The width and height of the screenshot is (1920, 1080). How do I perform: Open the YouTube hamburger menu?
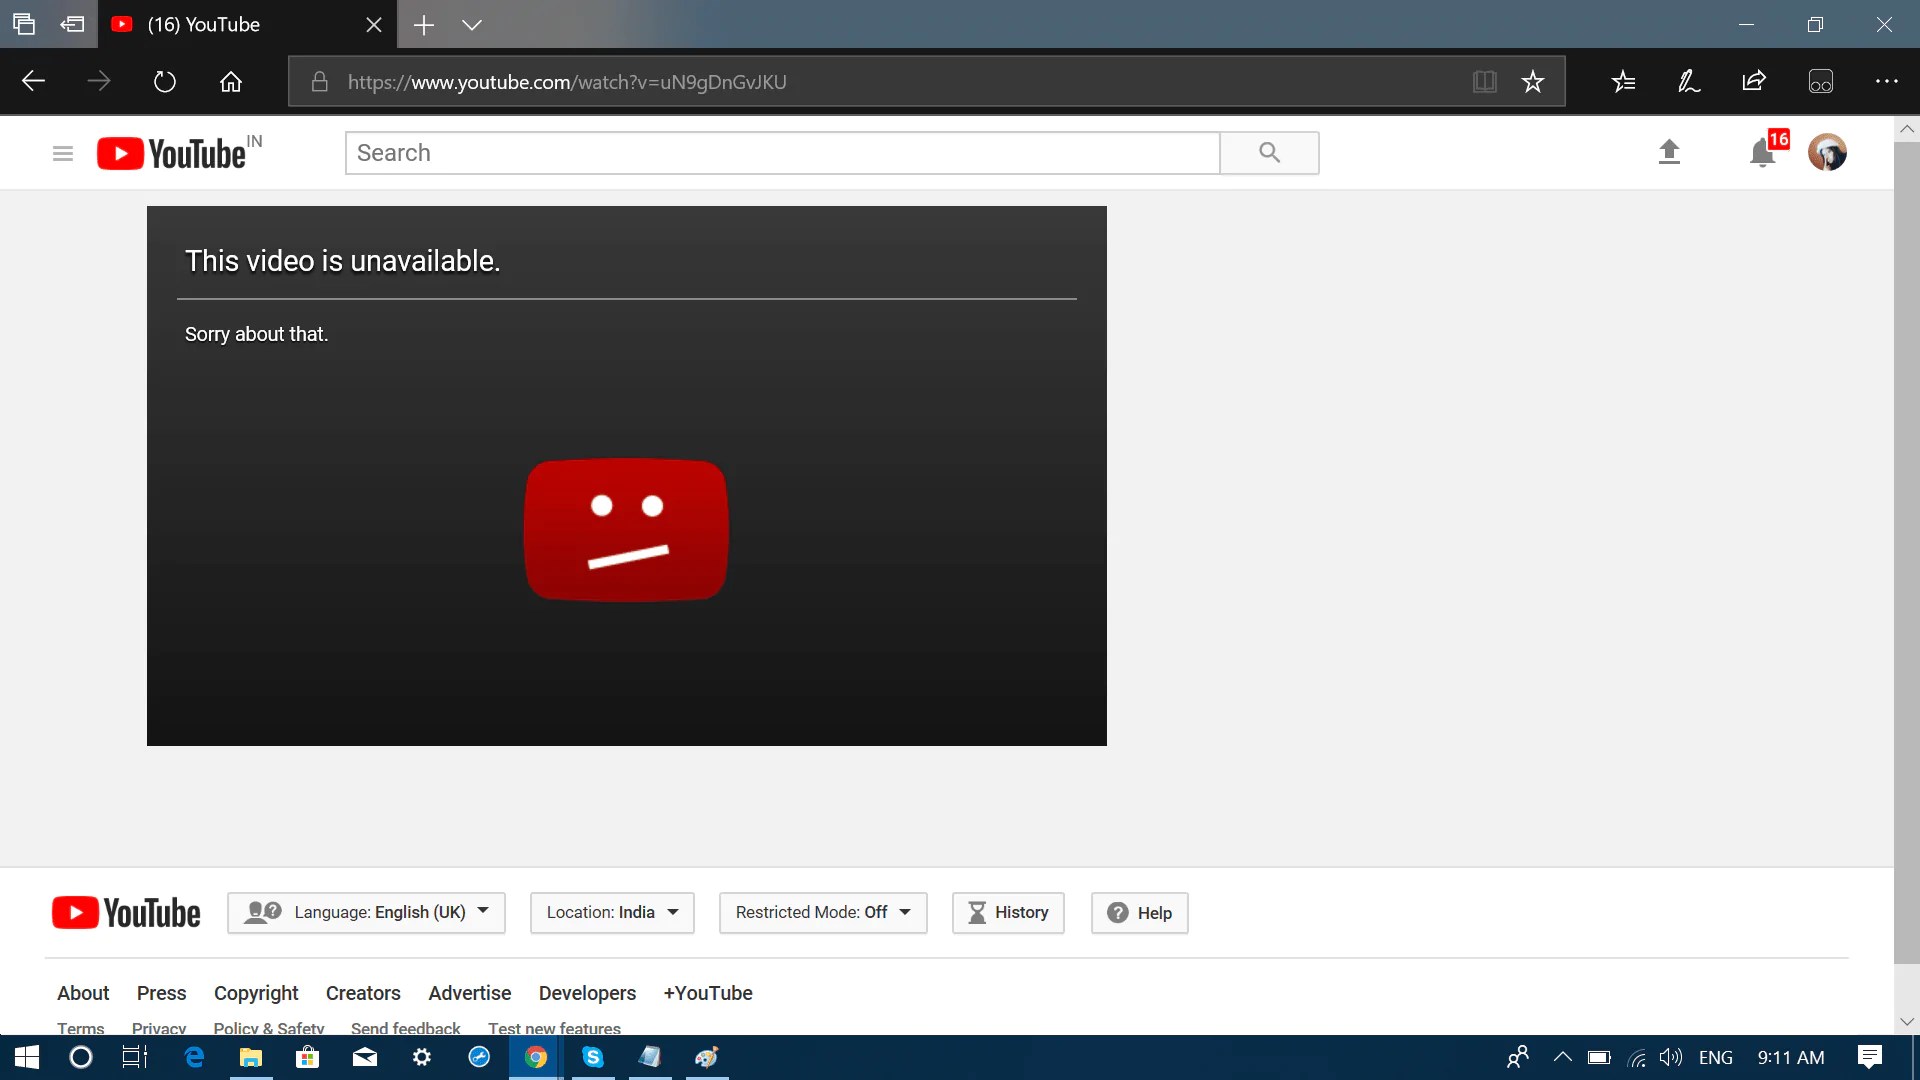pyautogui.click(x=62, y=152)
